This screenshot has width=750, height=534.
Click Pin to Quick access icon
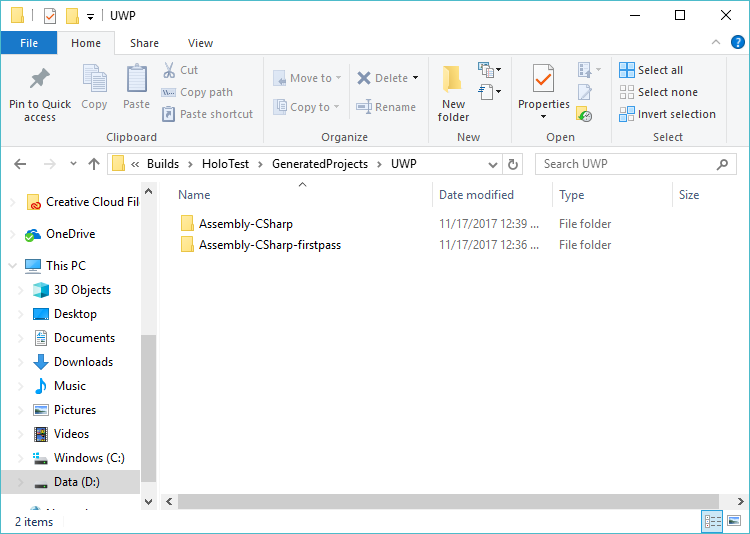pos(40,79)
